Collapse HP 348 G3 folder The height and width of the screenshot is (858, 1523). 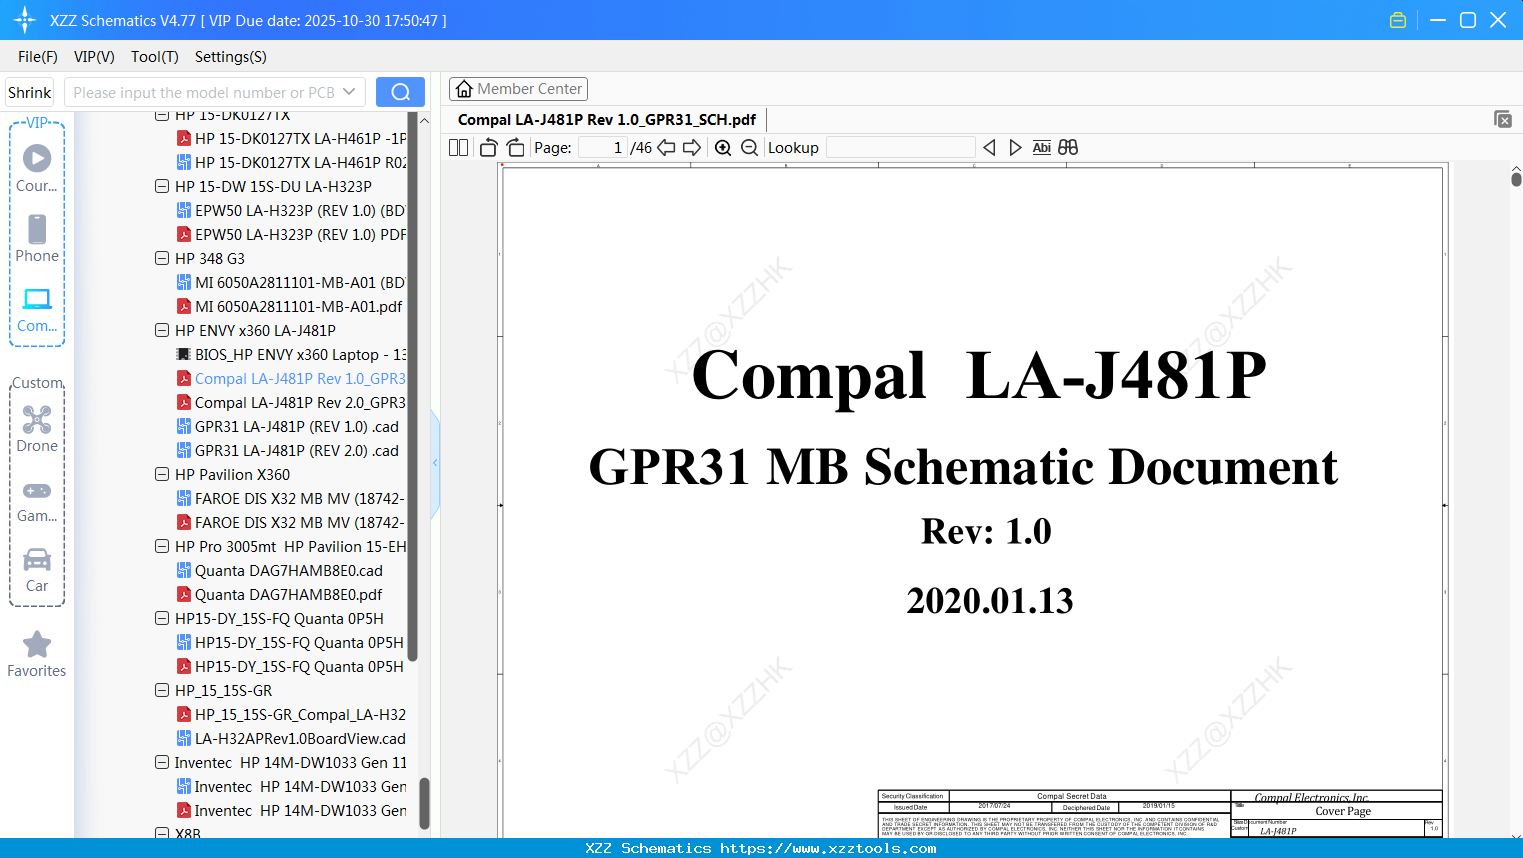162,258
